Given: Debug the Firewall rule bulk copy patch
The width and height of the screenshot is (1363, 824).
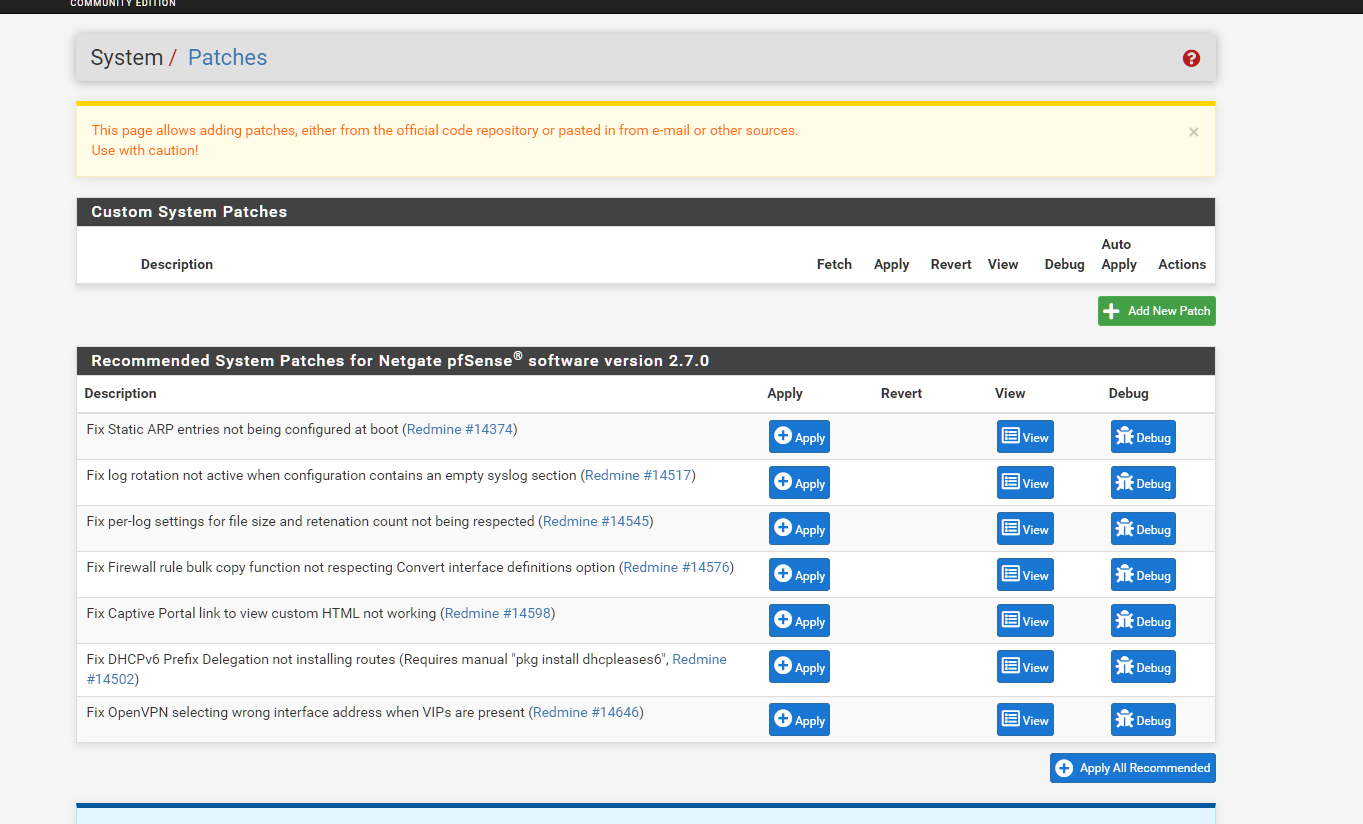Looking at the screenshot, I should pyautogui.click(x=1143, y=575).
